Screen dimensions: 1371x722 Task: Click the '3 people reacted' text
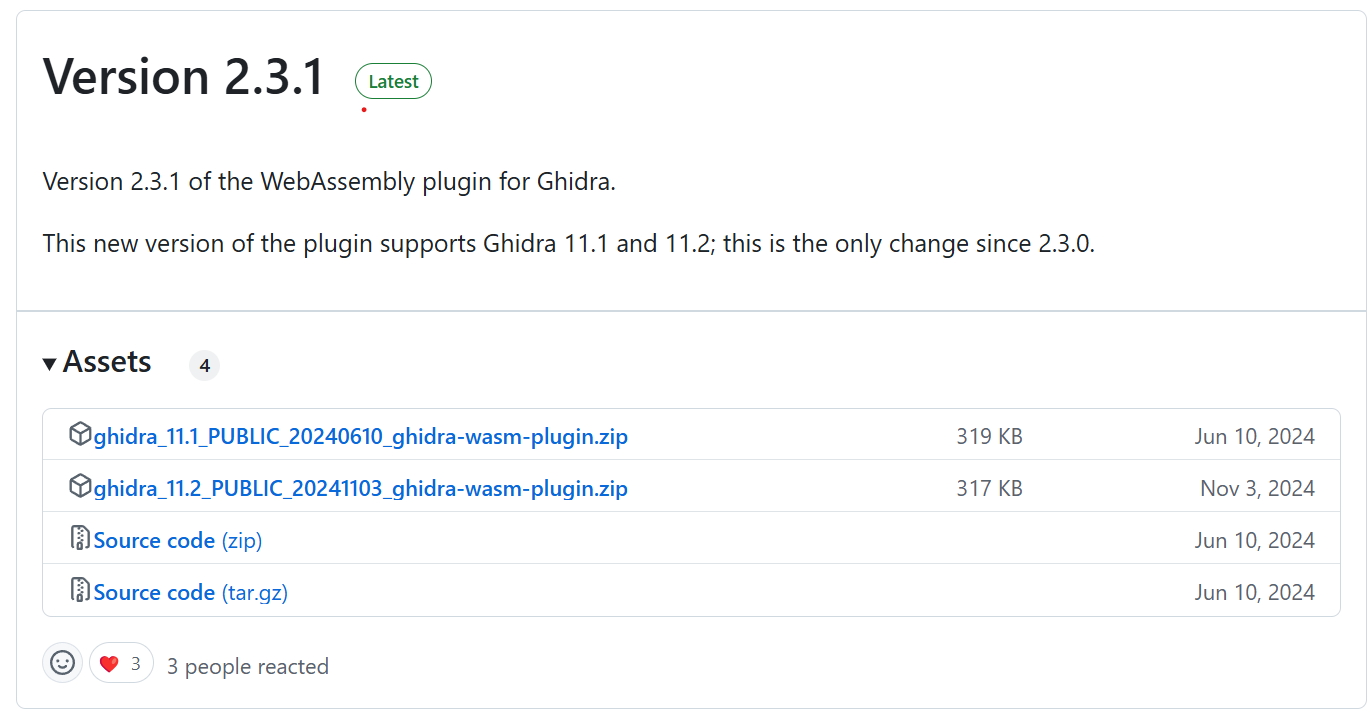(248, 667)
